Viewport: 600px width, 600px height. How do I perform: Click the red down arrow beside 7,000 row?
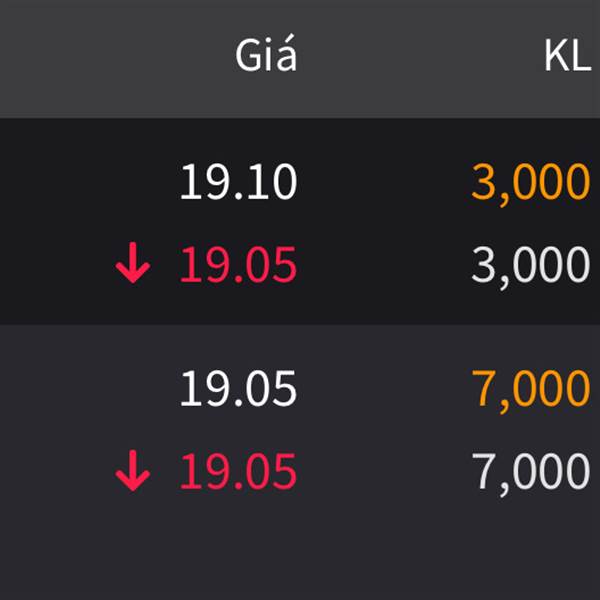133,470
